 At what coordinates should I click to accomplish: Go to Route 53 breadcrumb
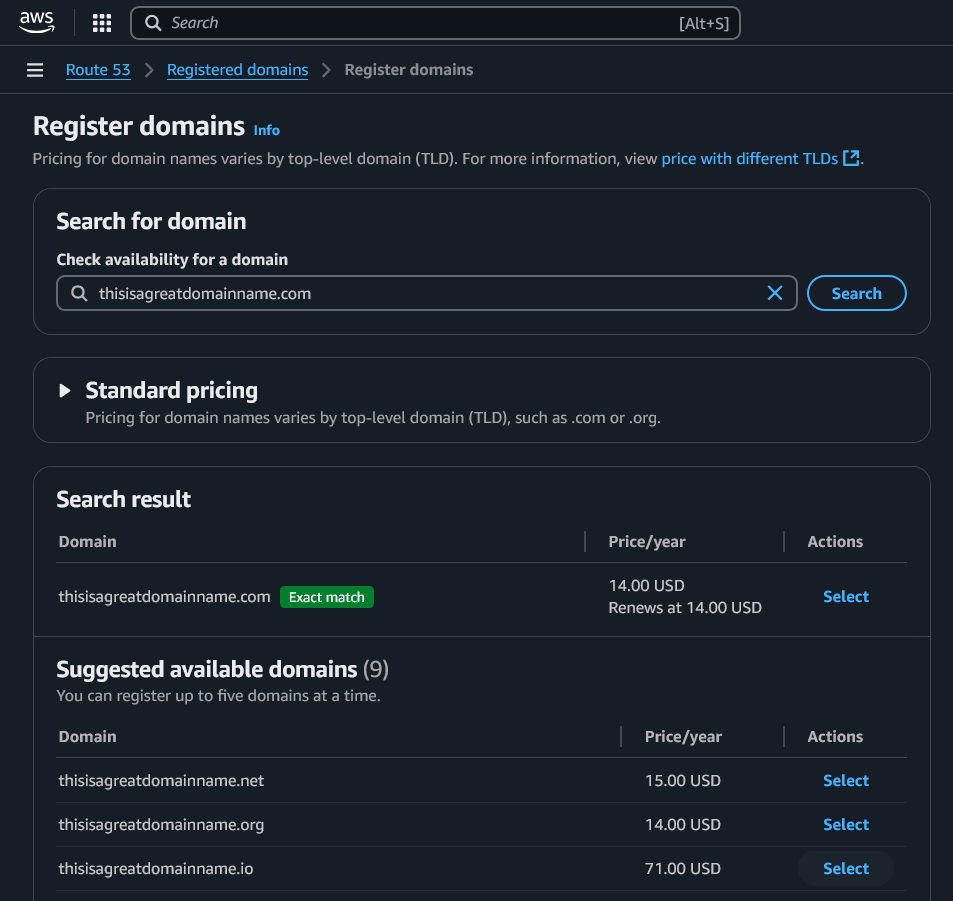tap(98, 70)
